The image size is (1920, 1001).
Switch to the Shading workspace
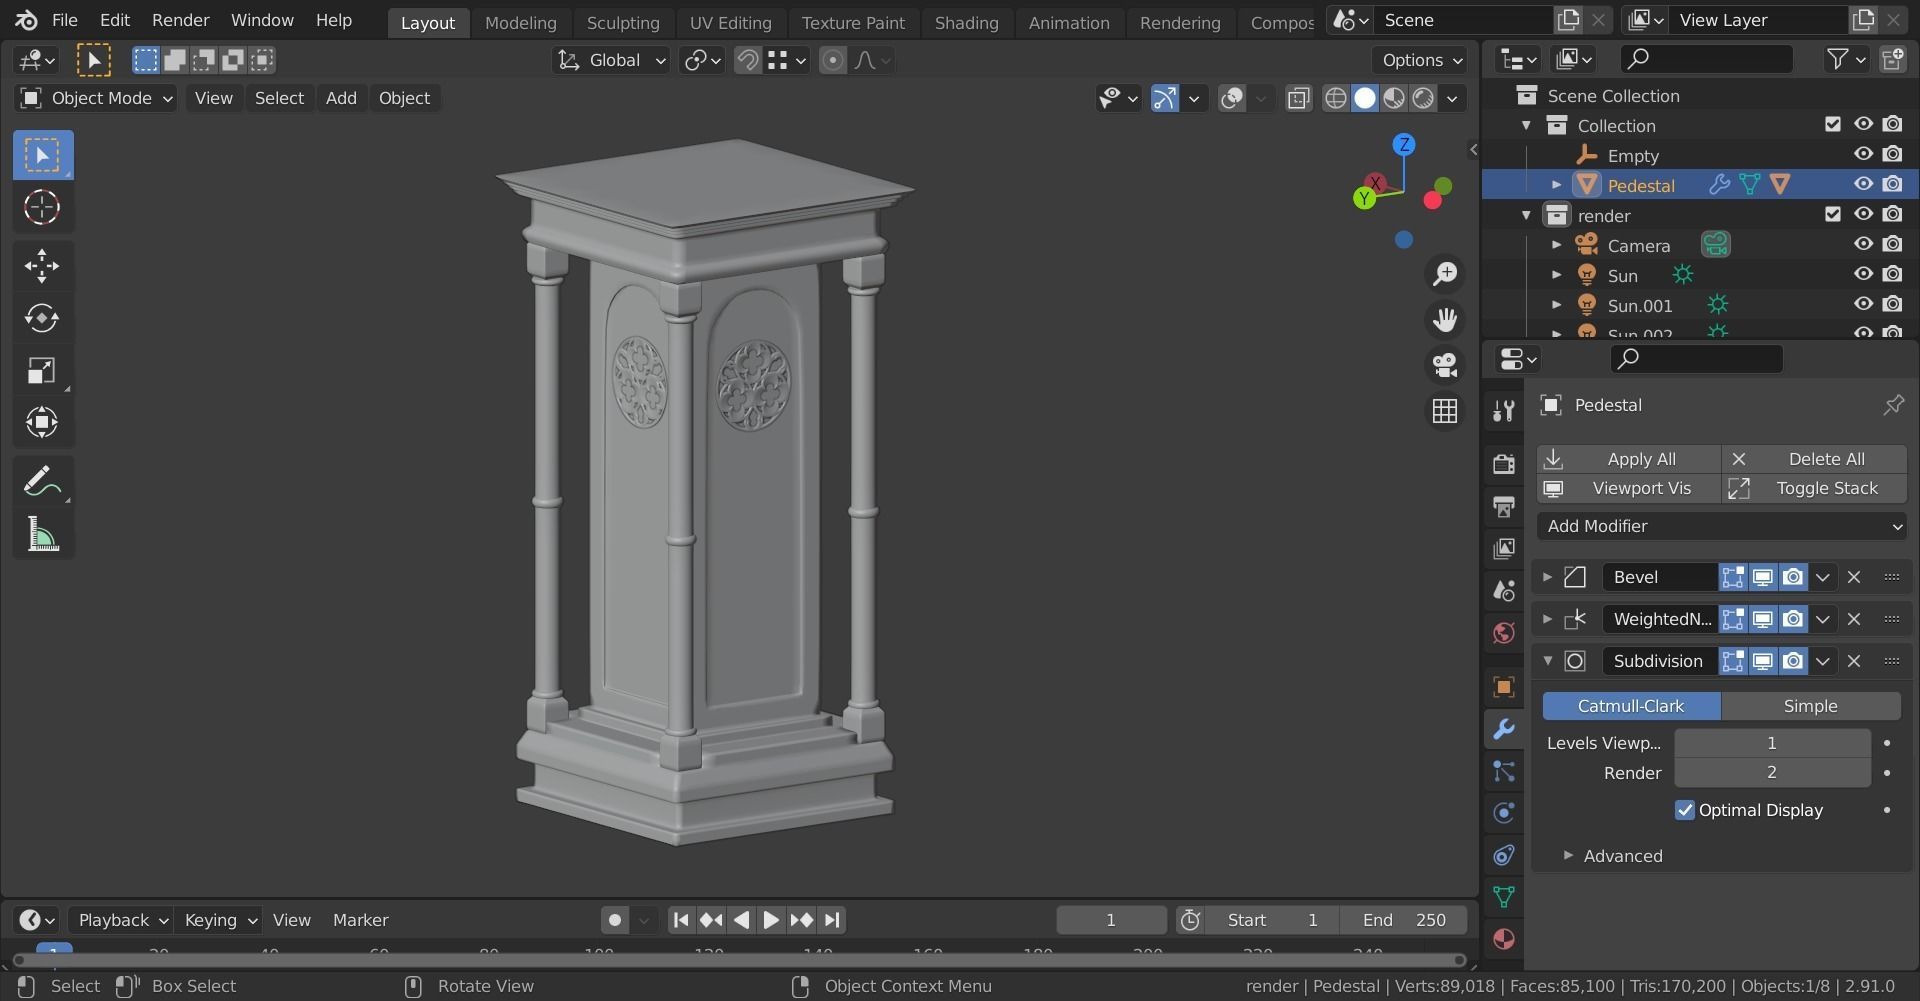point(967,22)
